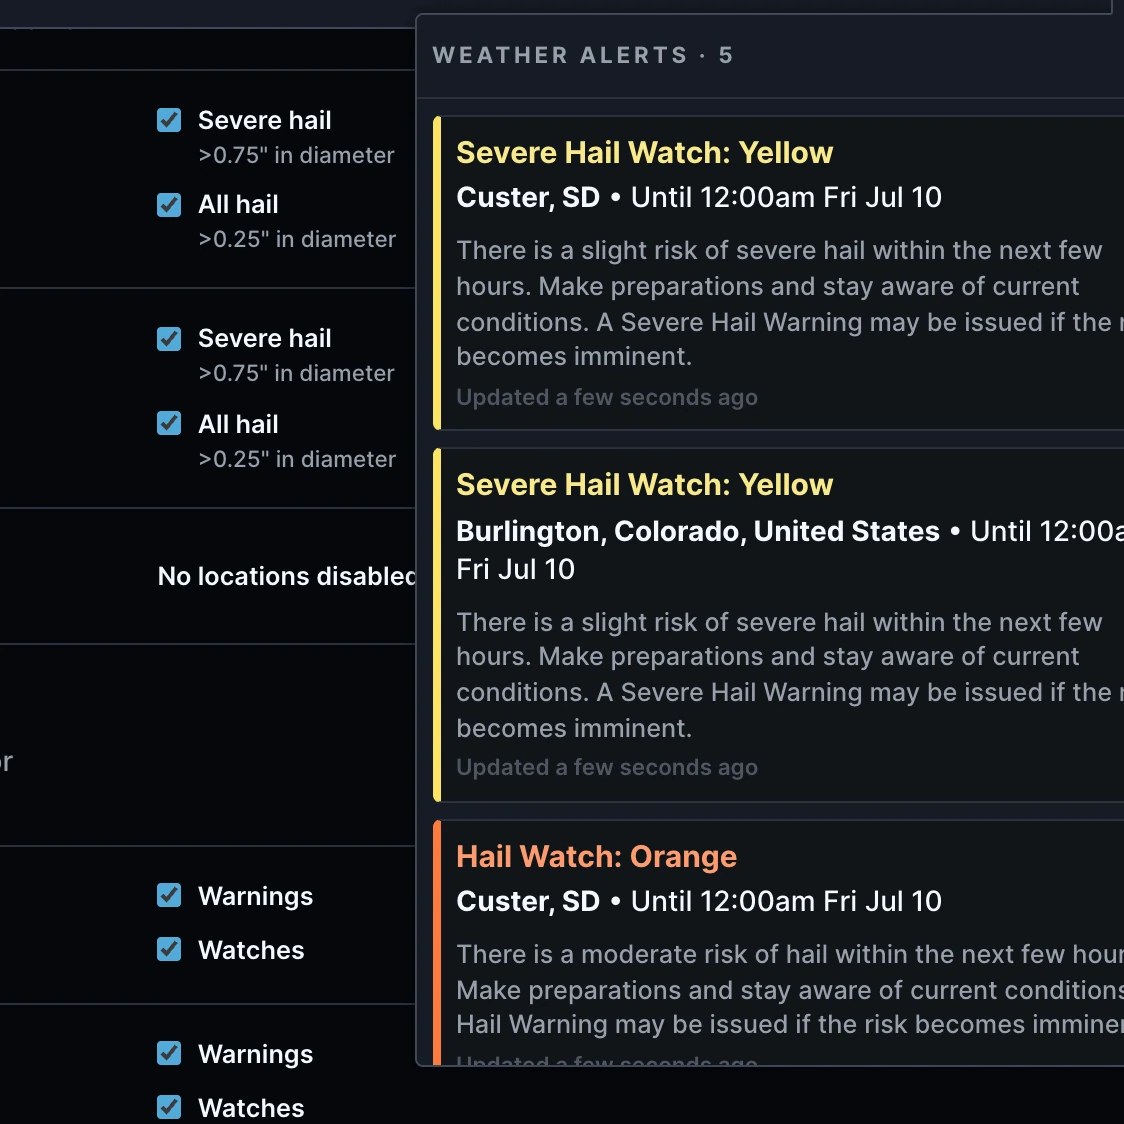Image resolution: width=1124 pixels, height=1124 pixels.
Task: Select 'Custer, SD' in the yellow alert
Action: [528, 197]
